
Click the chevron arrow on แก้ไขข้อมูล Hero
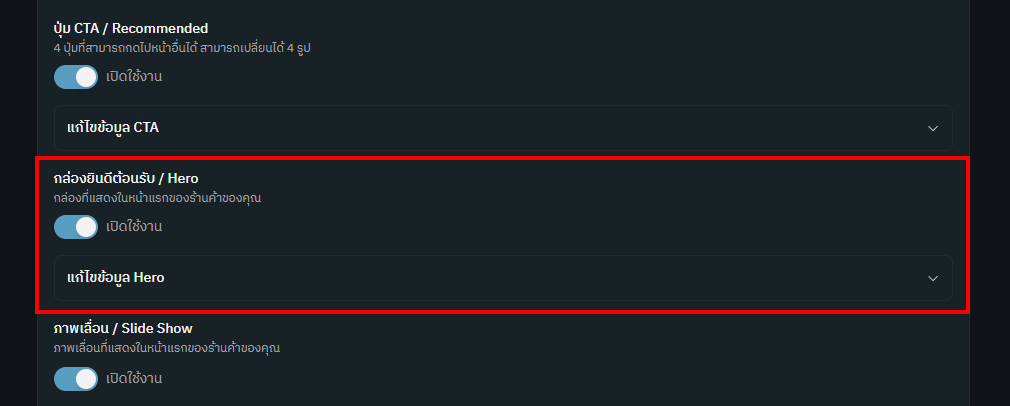(932, 278)
